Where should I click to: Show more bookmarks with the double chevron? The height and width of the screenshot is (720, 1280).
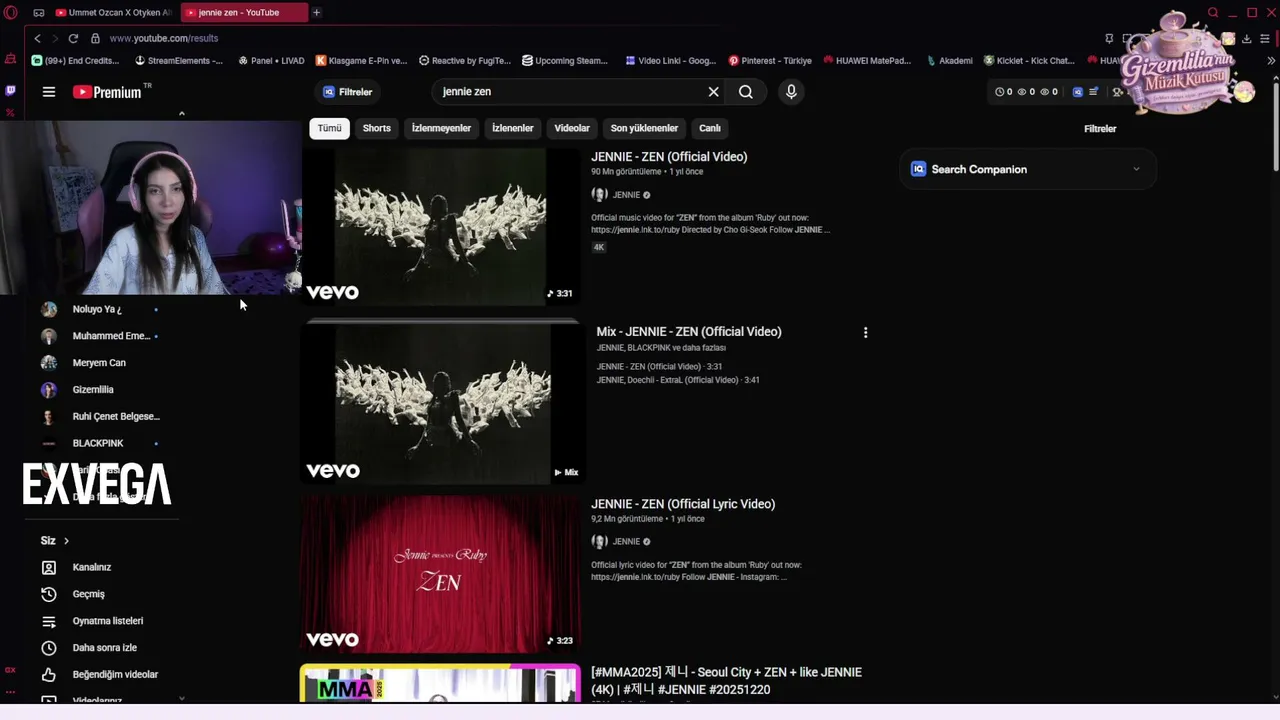(x=1271, y=61)
